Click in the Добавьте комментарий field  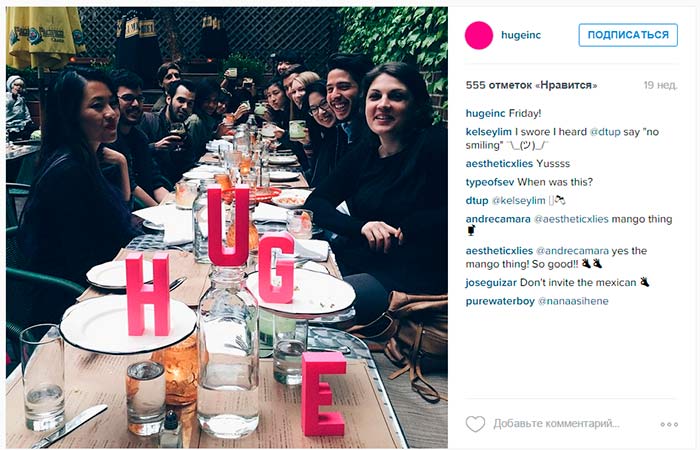pos(556,424)
